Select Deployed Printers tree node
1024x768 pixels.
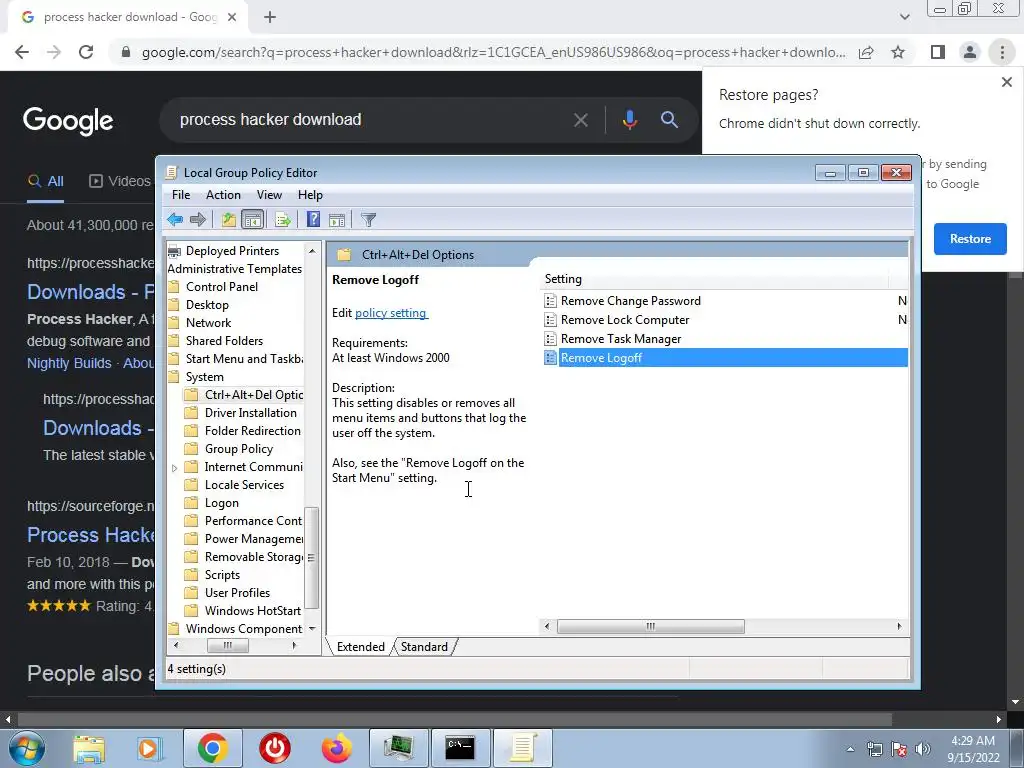[232, 251]
